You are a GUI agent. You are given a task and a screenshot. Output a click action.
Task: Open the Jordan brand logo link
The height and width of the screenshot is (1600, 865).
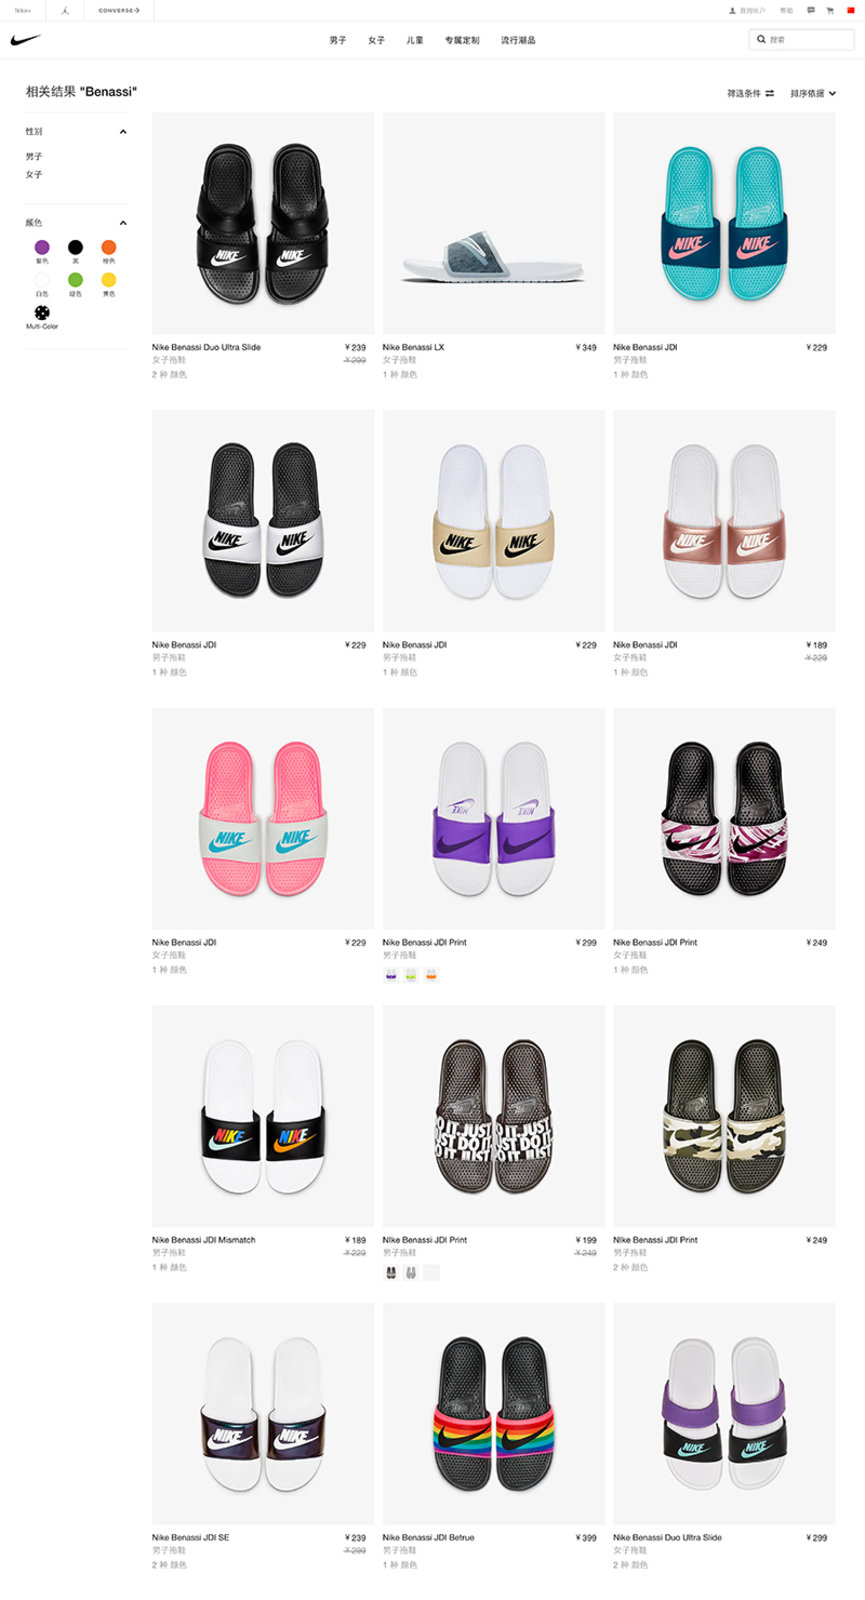tap(65, 10)
